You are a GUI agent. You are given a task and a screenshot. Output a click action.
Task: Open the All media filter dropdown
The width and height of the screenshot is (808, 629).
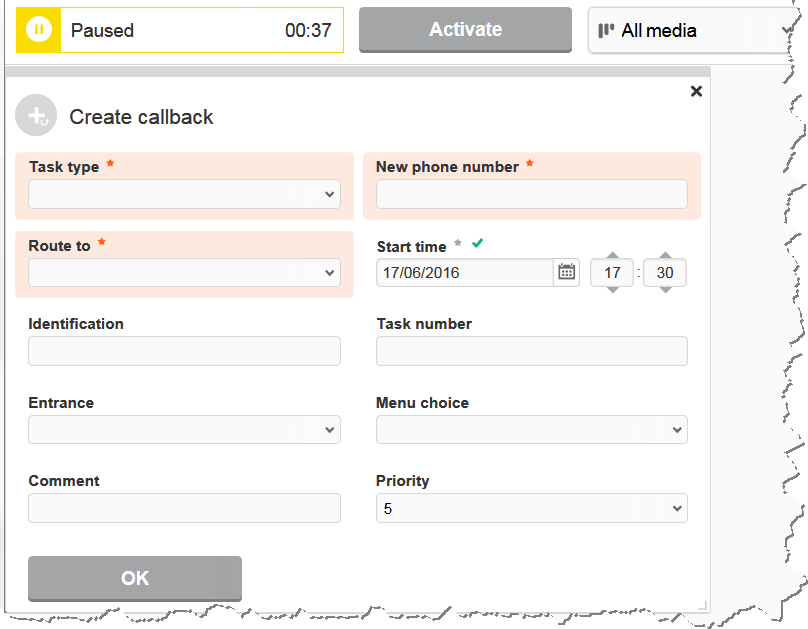(x=693, y=30)
